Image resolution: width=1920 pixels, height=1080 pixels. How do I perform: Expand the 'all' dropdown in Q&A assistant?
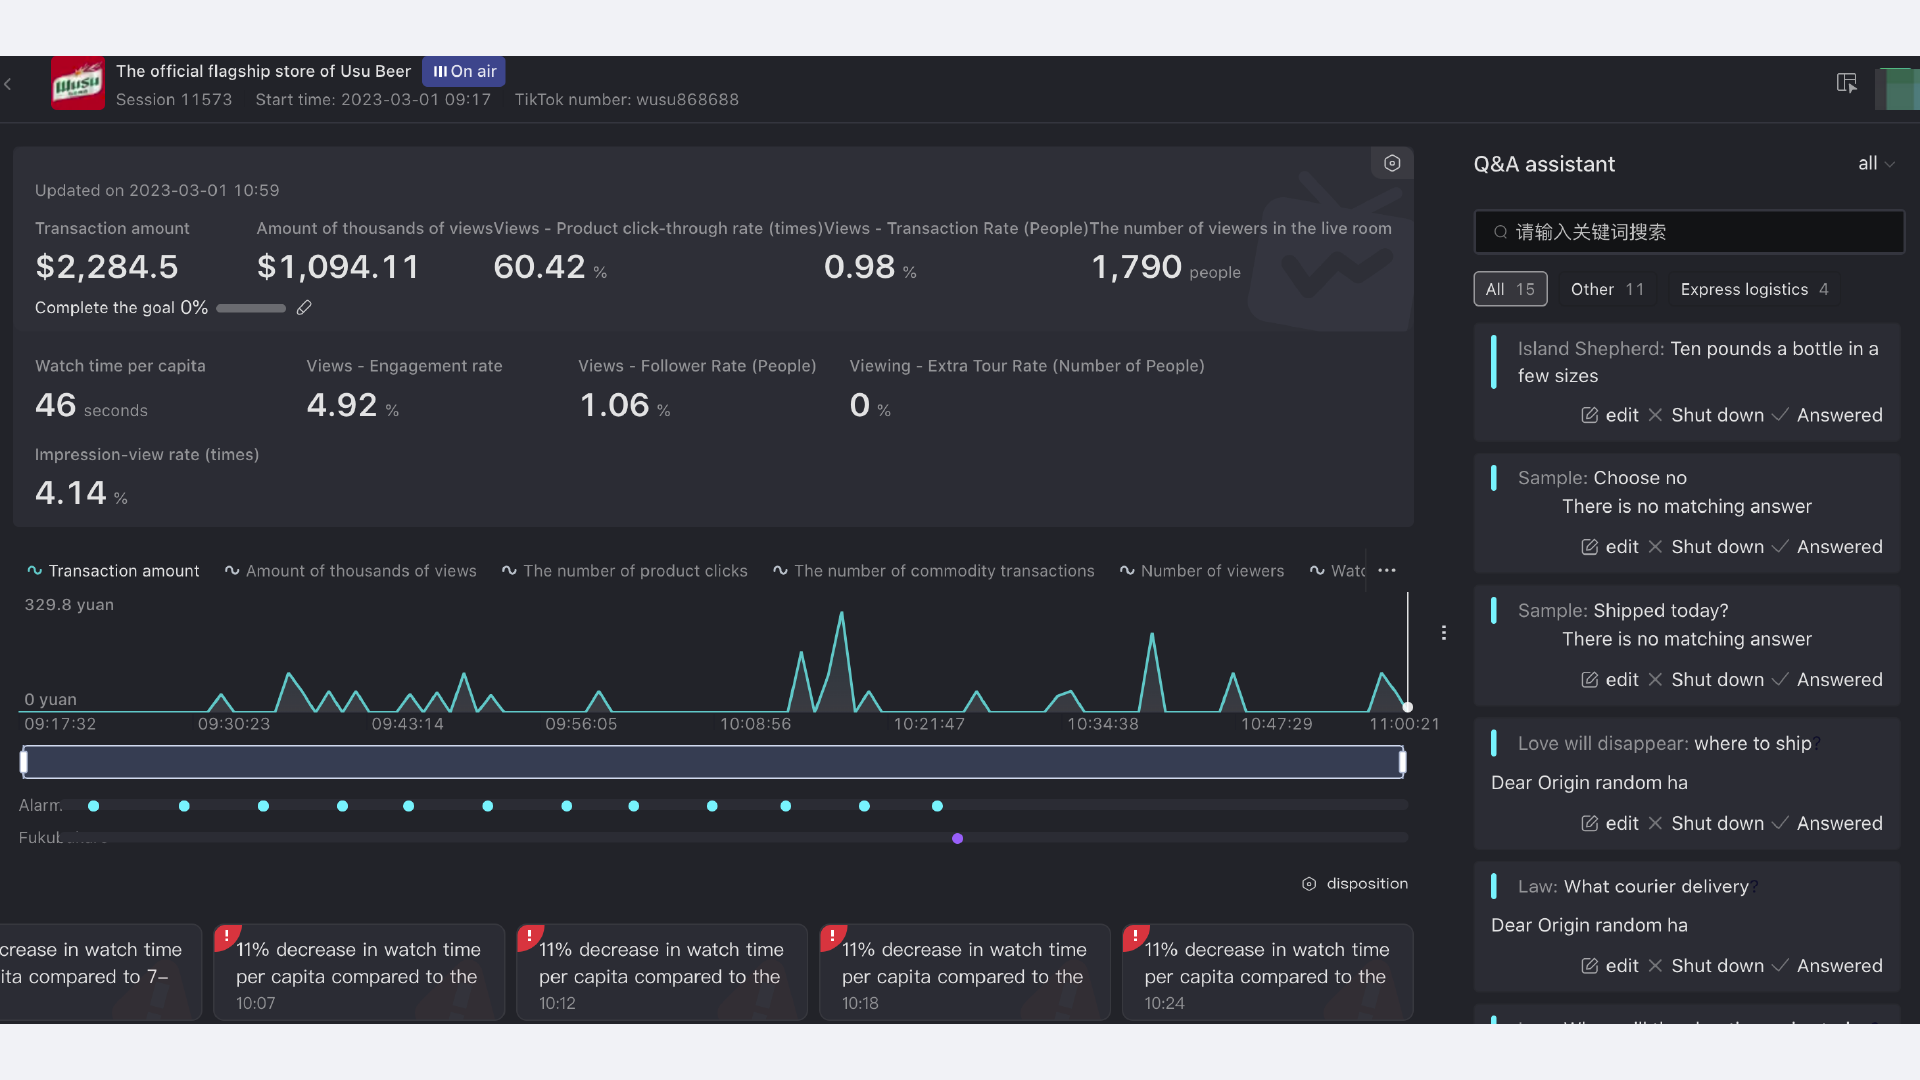tap(1875, 164)
